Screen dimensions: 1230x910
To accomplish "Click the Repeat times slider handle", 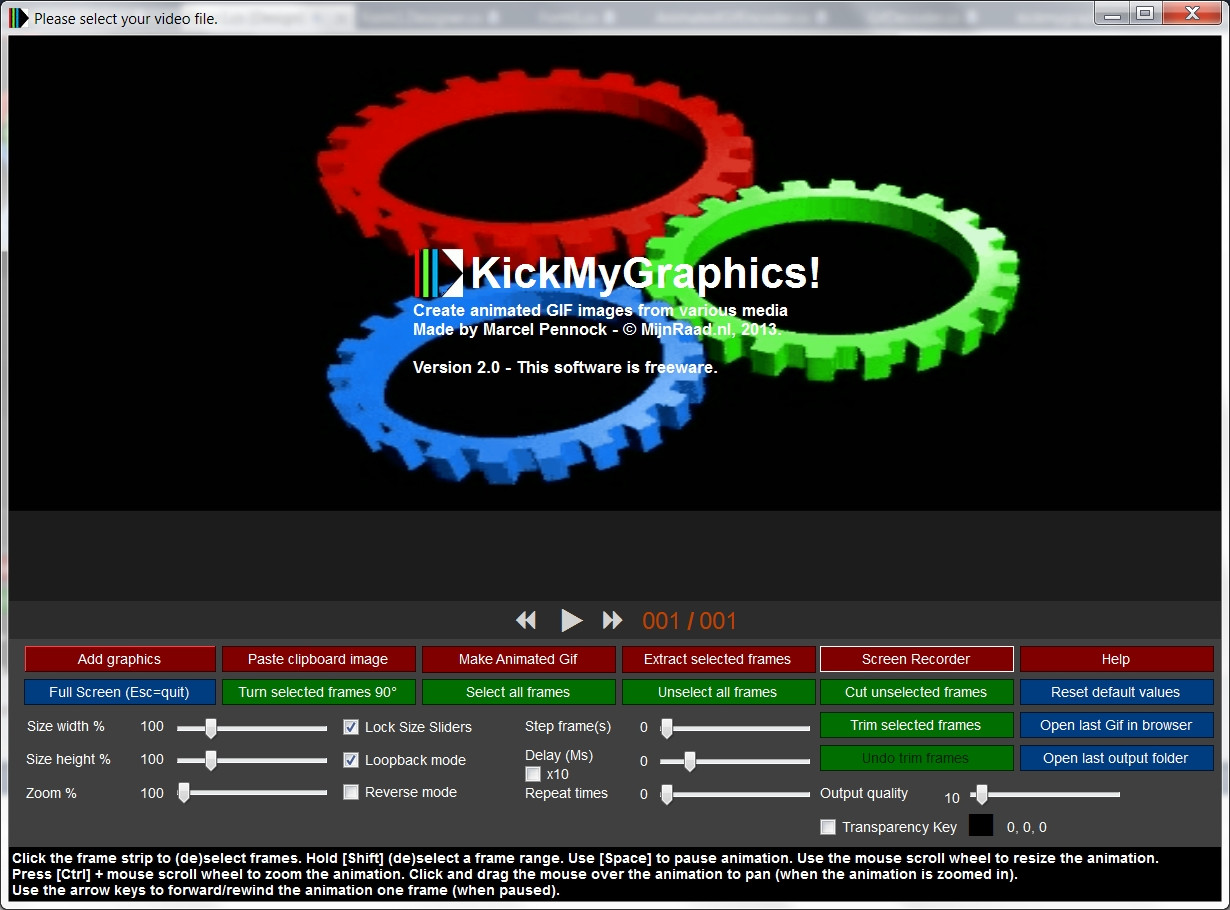I will [x=667, y=794].
